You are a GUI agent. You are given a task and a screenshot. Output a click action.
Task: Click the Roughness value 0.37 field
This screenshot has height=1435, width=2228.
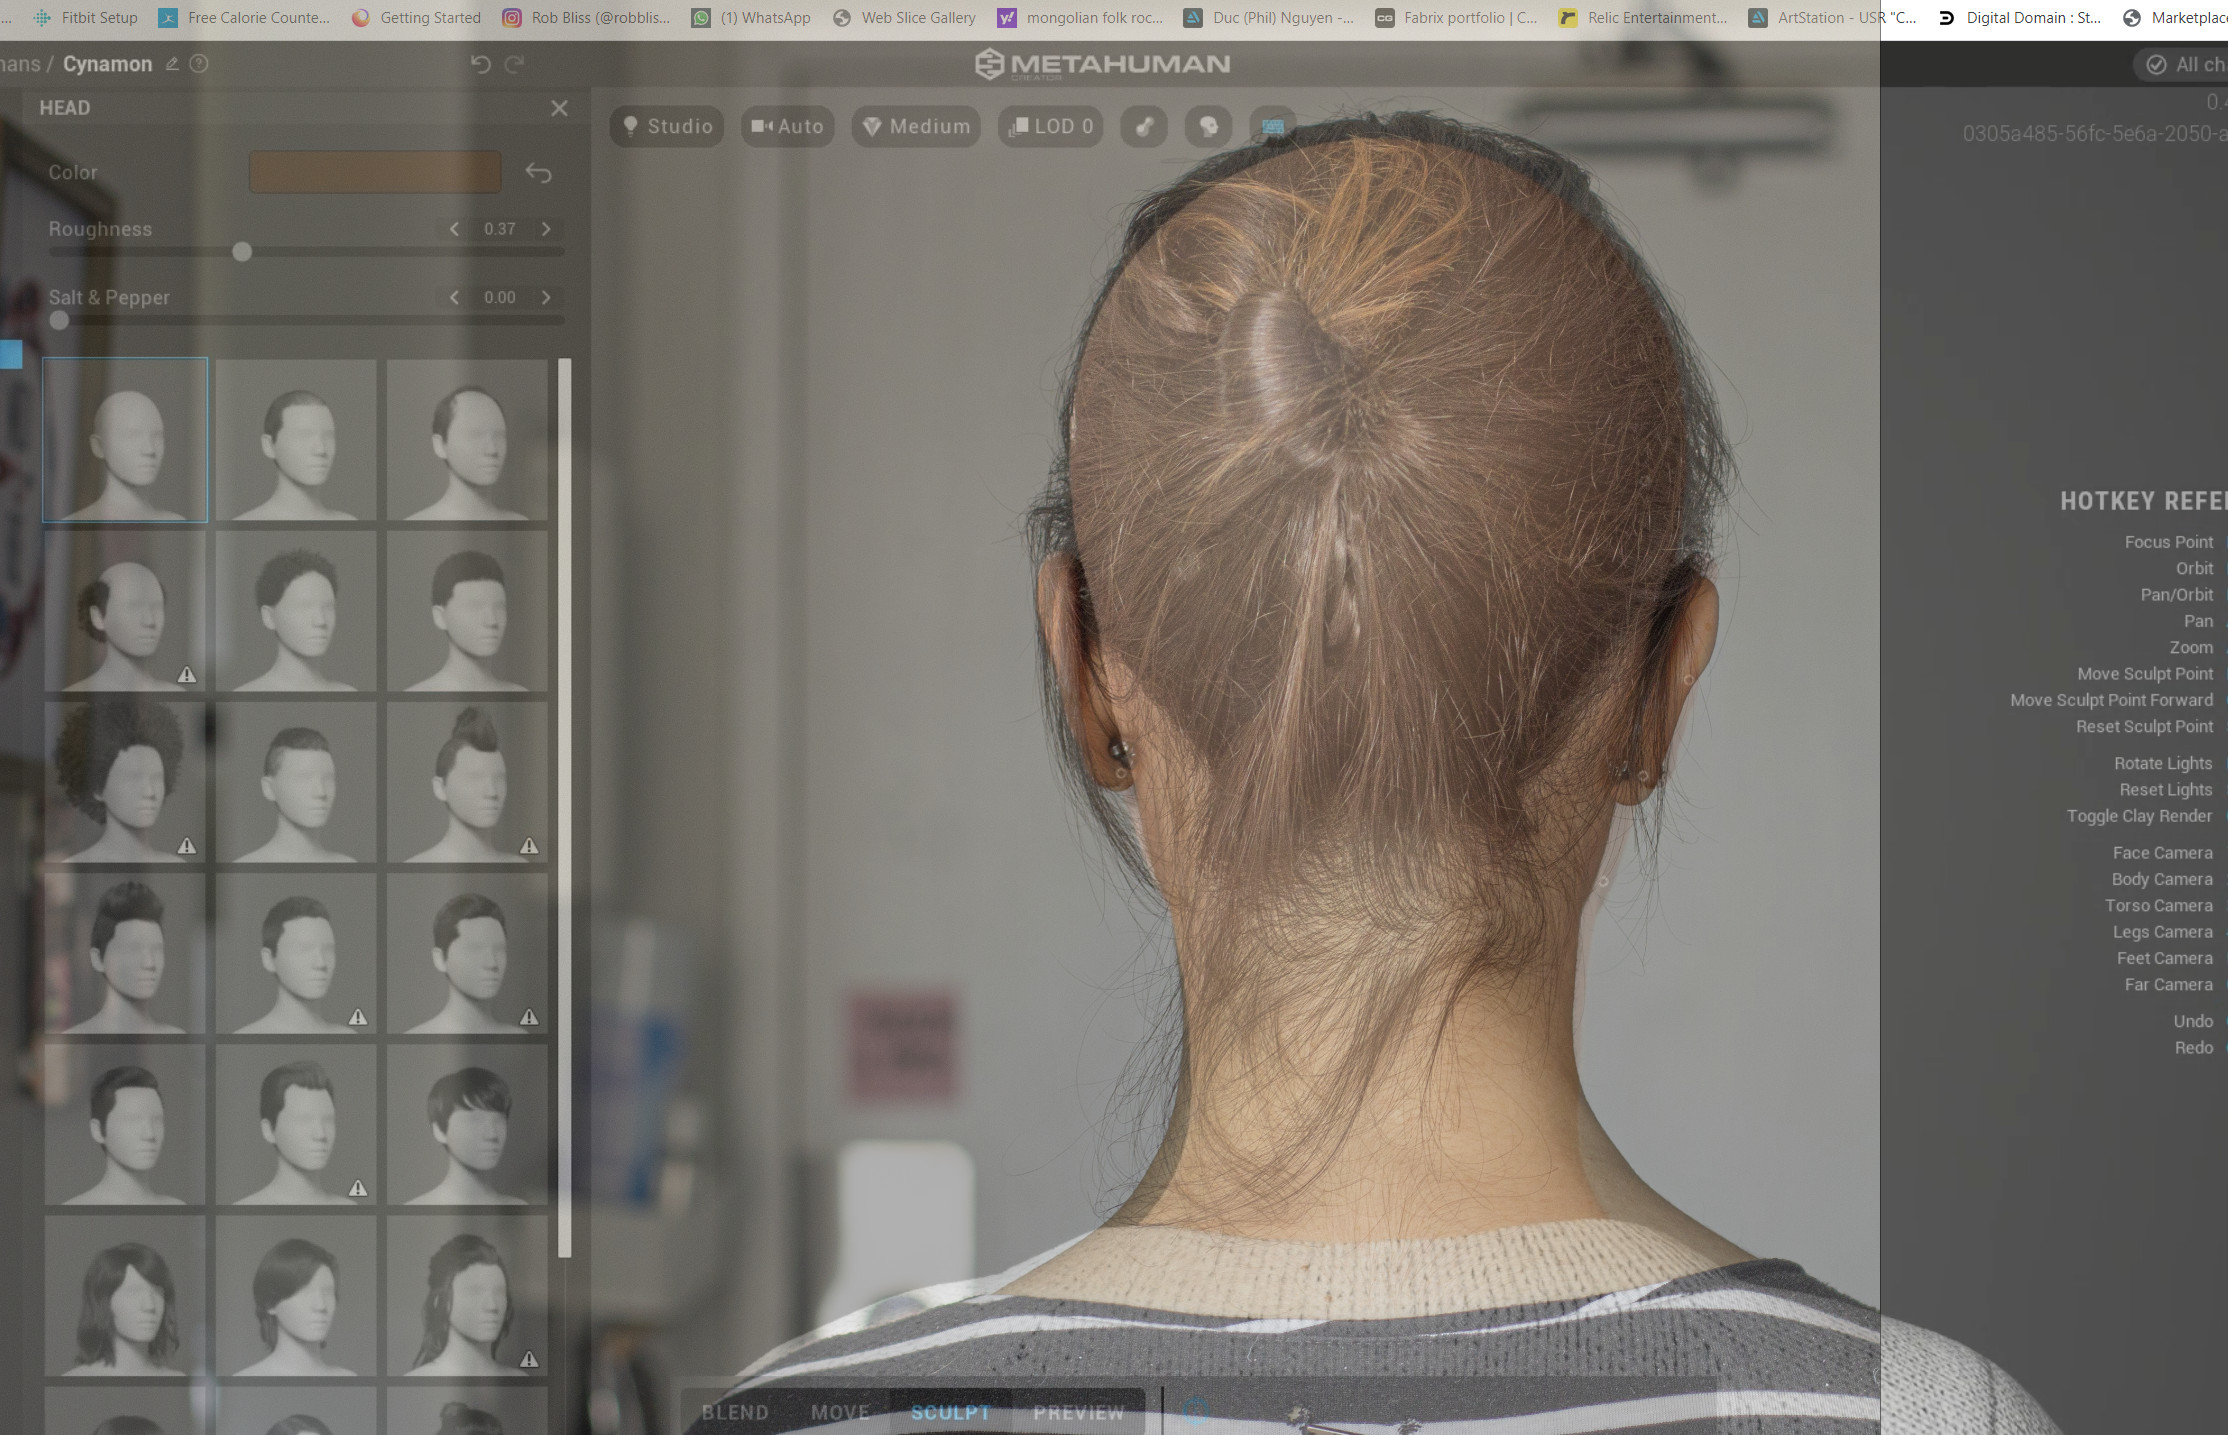coord(500,229)
